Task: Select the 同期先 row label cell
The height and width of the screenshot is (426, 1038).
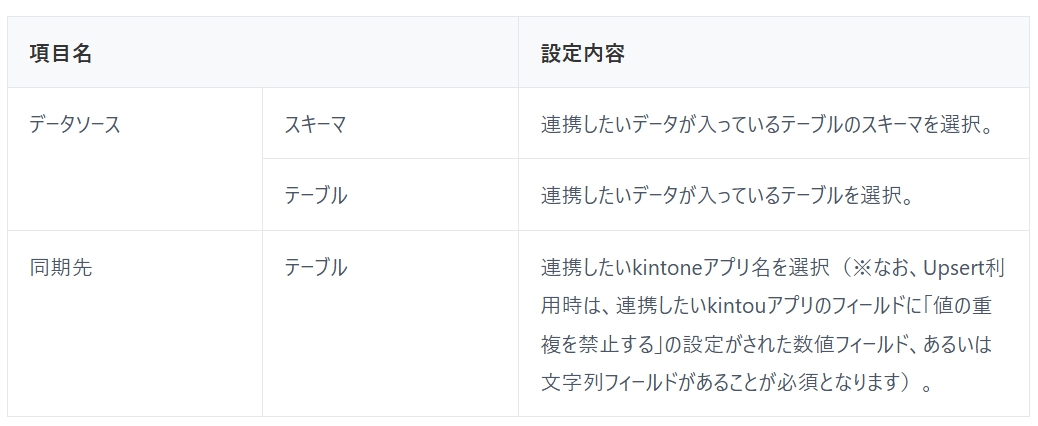Action: point(61,268)
